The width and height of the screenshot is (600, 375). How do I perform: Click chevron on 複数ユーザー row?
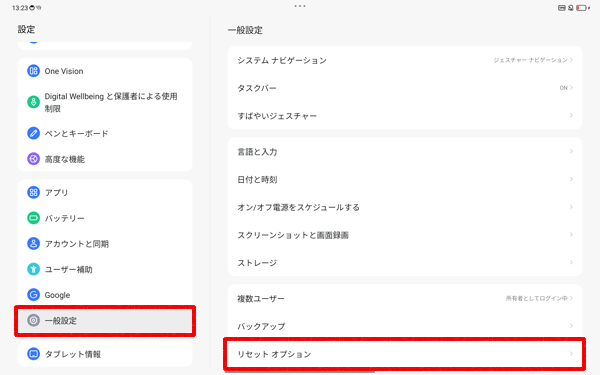click(571, 298)
